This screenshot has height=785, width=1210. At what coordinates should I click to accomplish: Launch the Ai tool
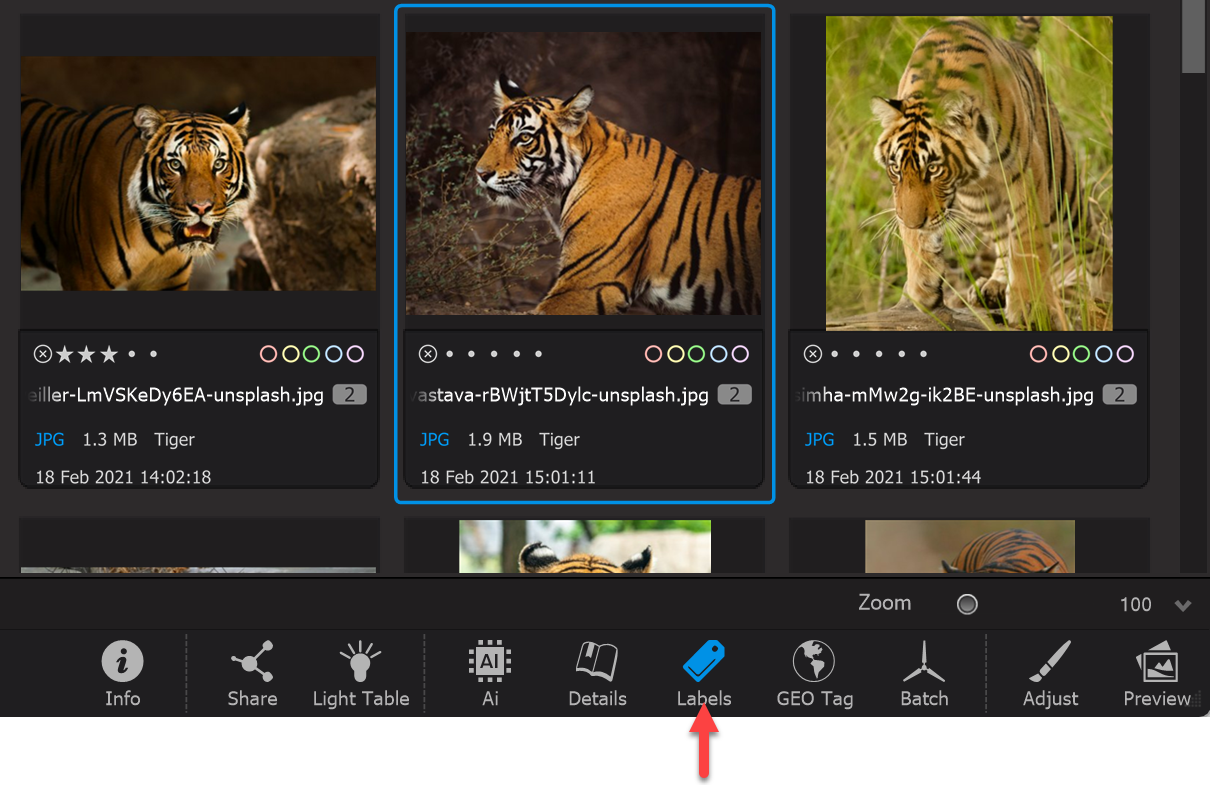(490, 662)
